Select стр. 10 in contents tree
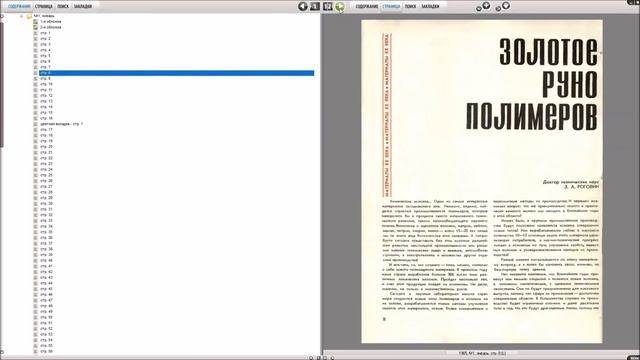640x360 pixels. point(46,84)
